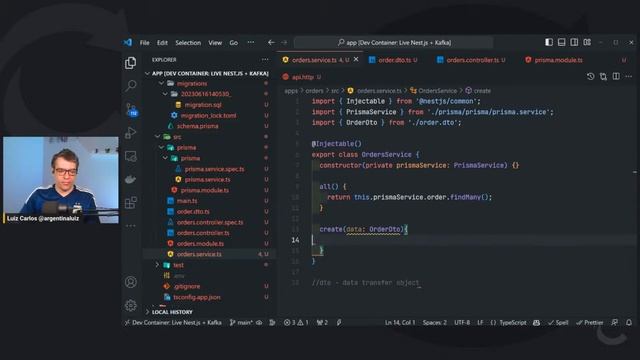Collapse the APP dev container root folder
Screen dimensions: 640x360
pos(147,73)
